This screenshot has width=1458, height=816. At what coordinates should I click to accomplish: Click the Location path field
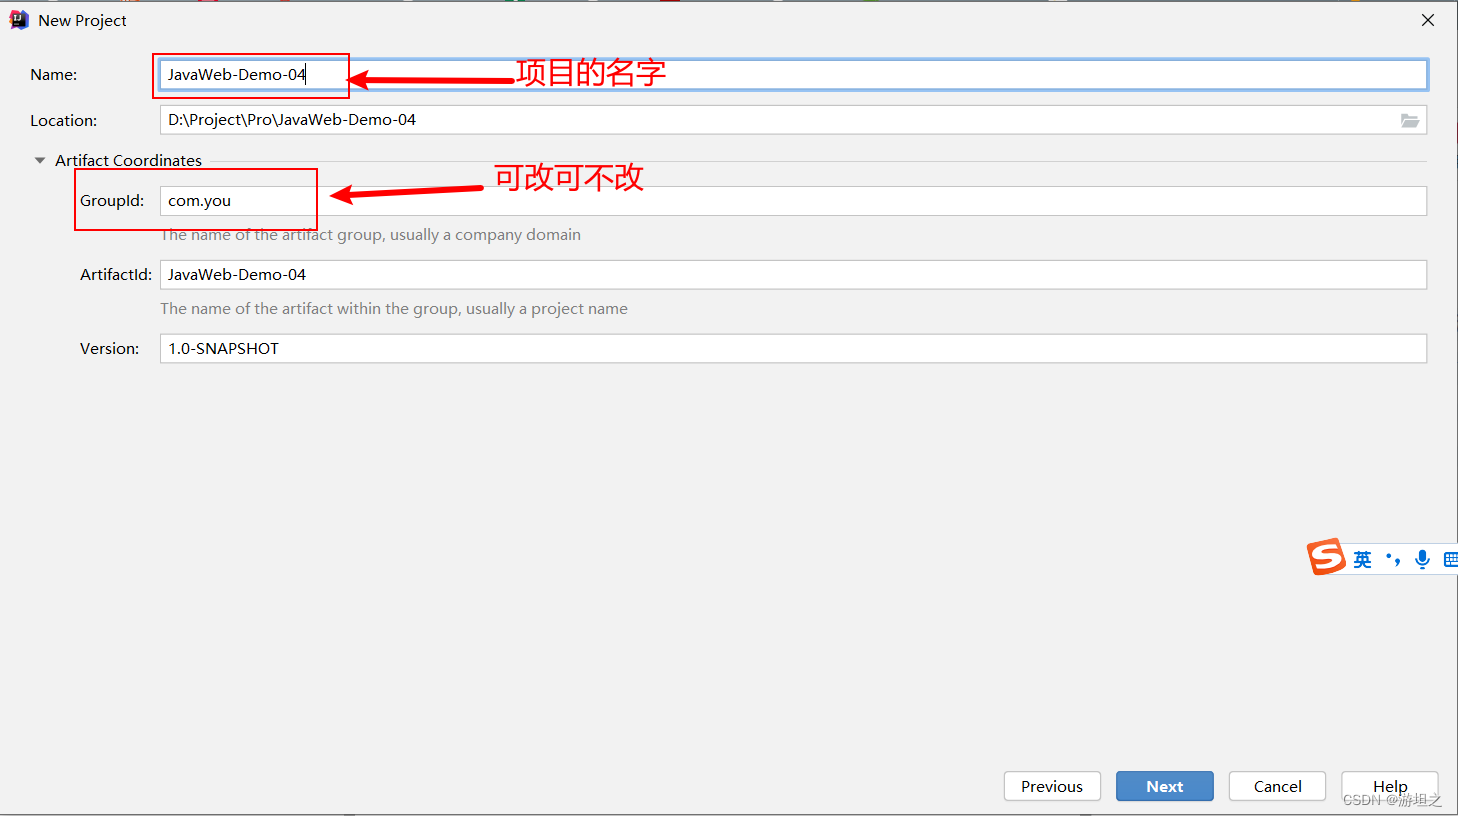pos(780,120)
